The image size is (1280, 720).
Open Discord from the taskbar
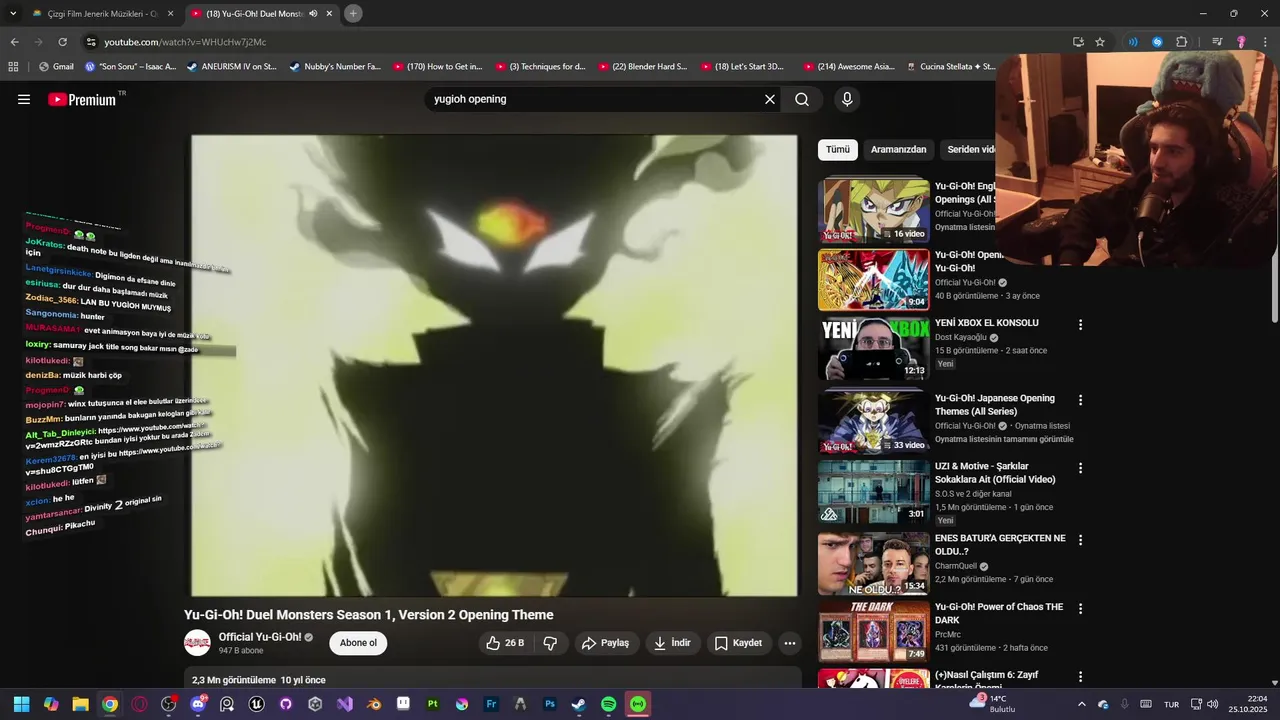click(198, 704)
